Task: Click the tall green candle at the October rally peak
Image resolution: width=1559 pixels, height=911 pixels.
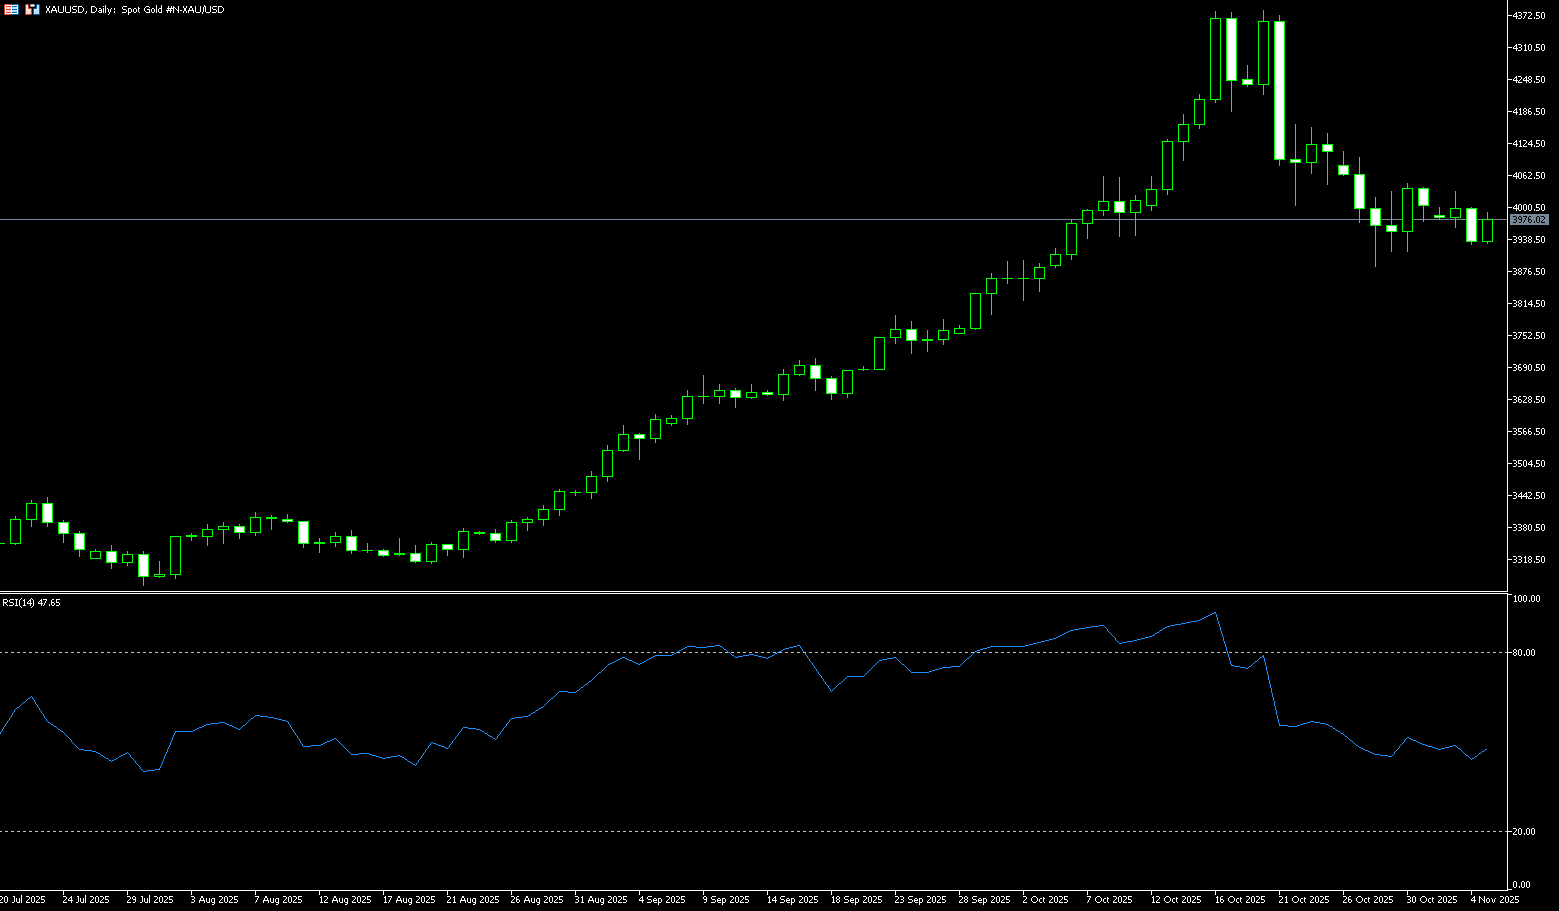Action: 1215,59
